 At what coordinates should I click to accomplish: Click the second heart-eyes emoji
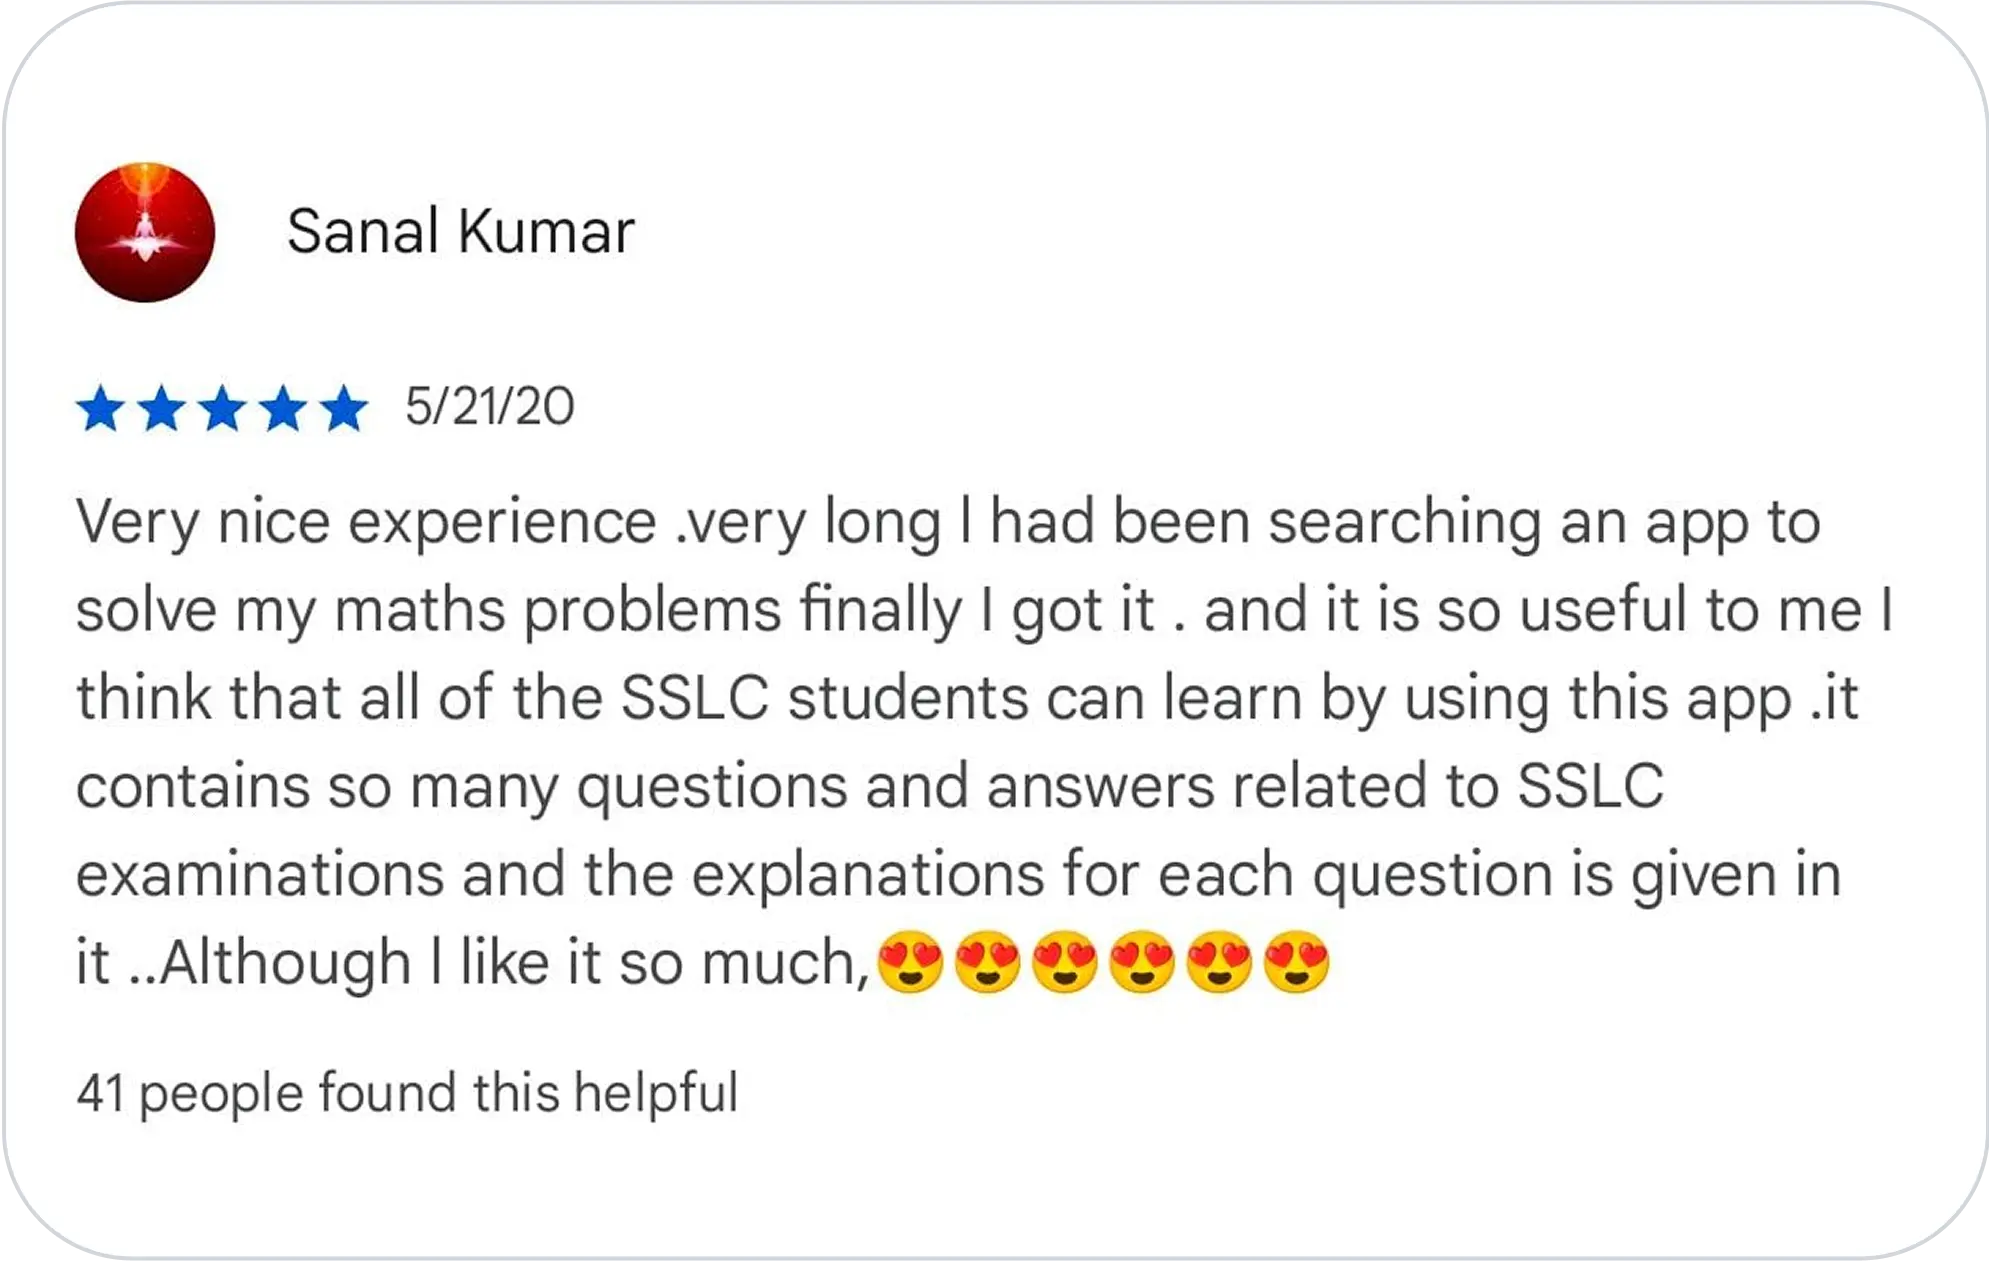pos(987,962)
